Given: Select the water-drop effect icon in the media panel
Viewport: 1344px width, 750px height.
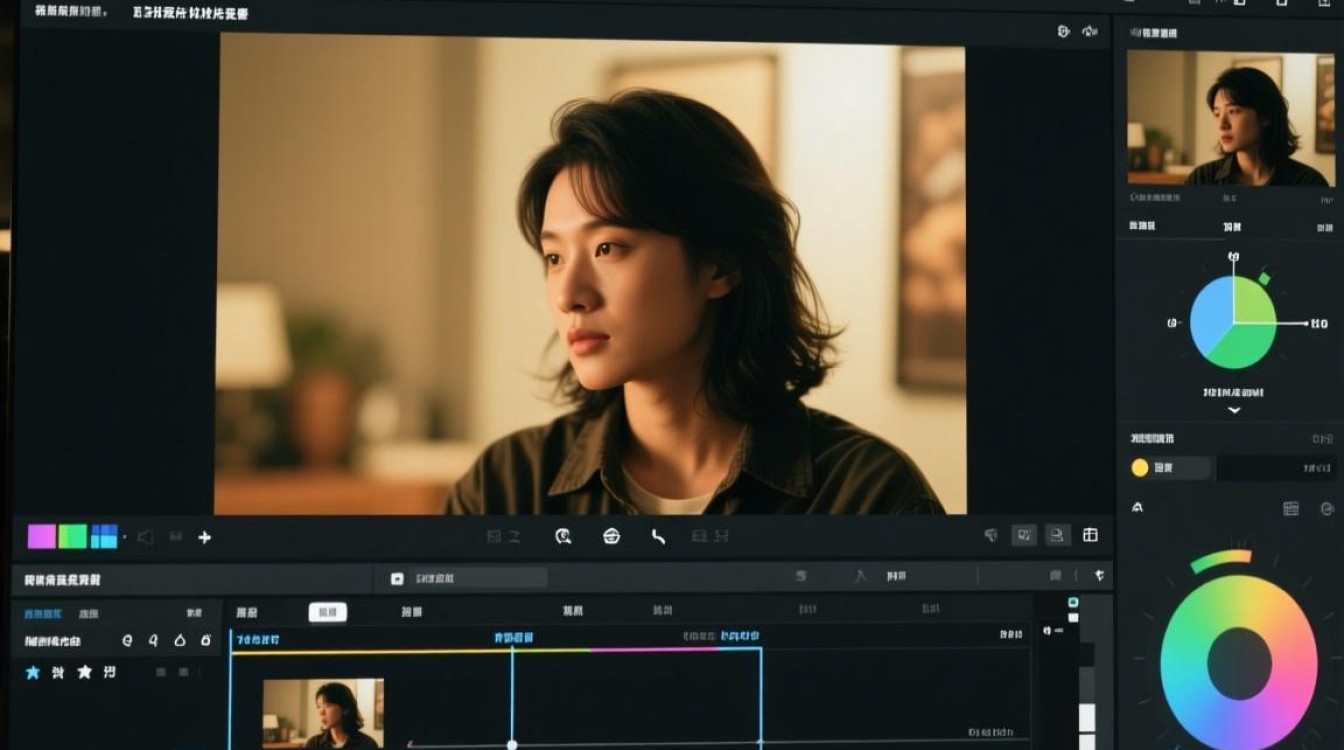Looking at the screenshot, I should pyautogui.click(x=180, y=640).
